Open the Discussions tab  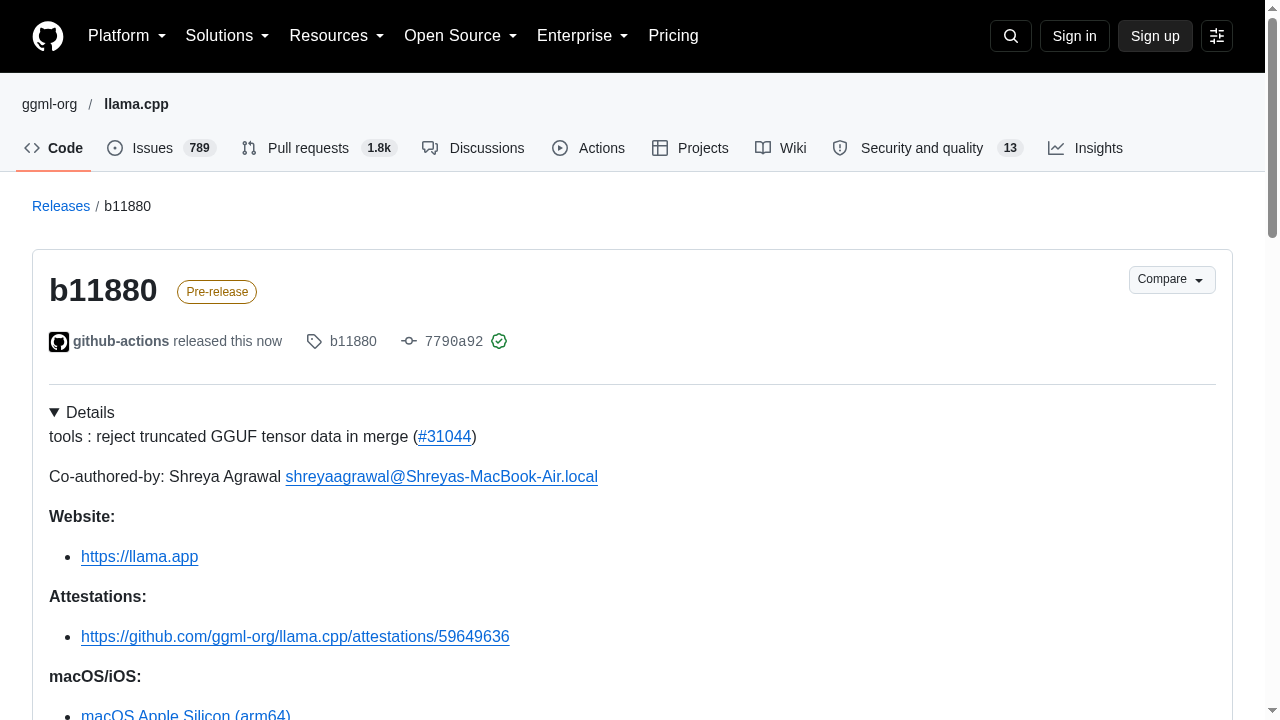tap(473, 148)
